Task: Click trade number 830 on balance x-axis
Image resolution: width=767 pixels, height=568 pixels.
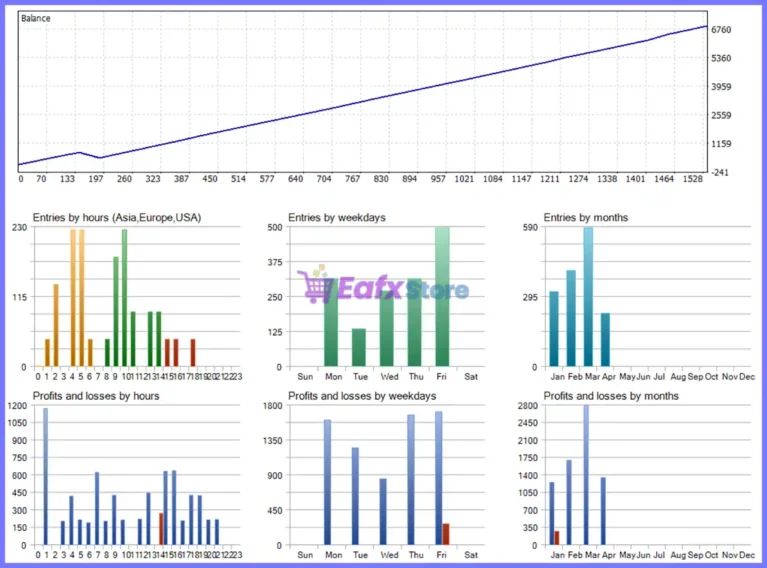Action: 381,179
